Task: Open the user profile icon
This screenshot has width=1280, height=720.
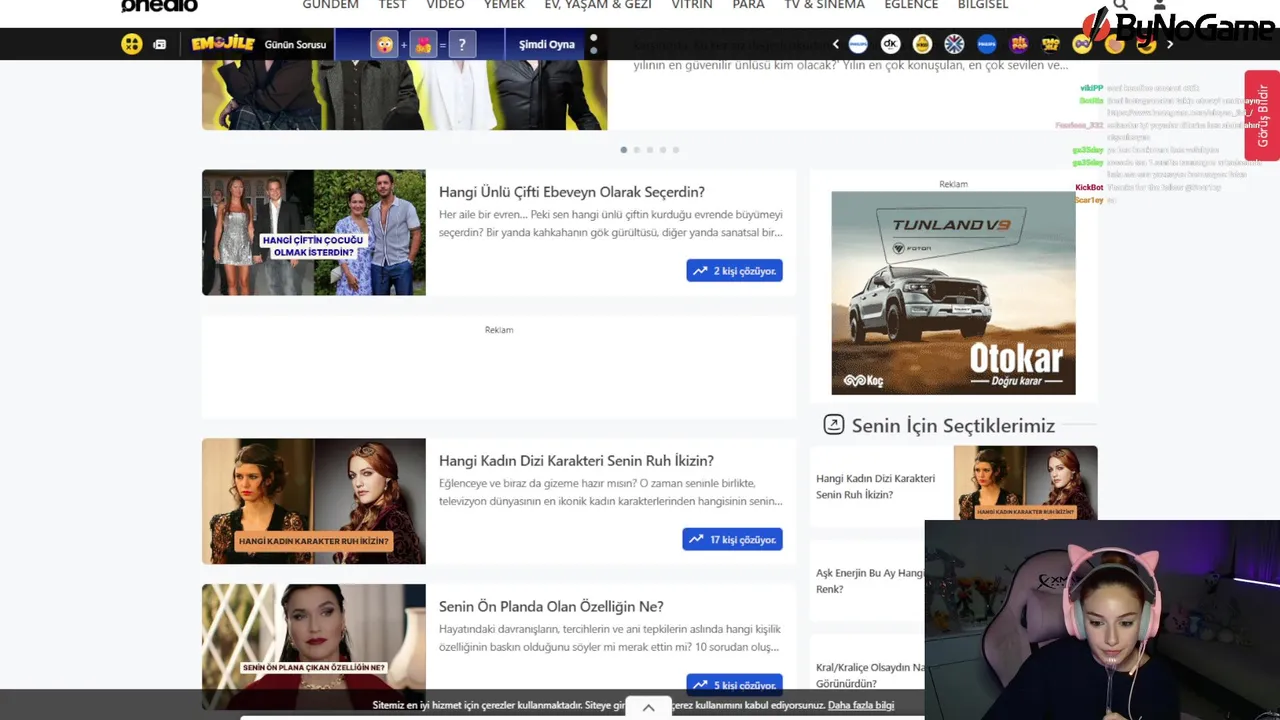Action: point(1160,5)
